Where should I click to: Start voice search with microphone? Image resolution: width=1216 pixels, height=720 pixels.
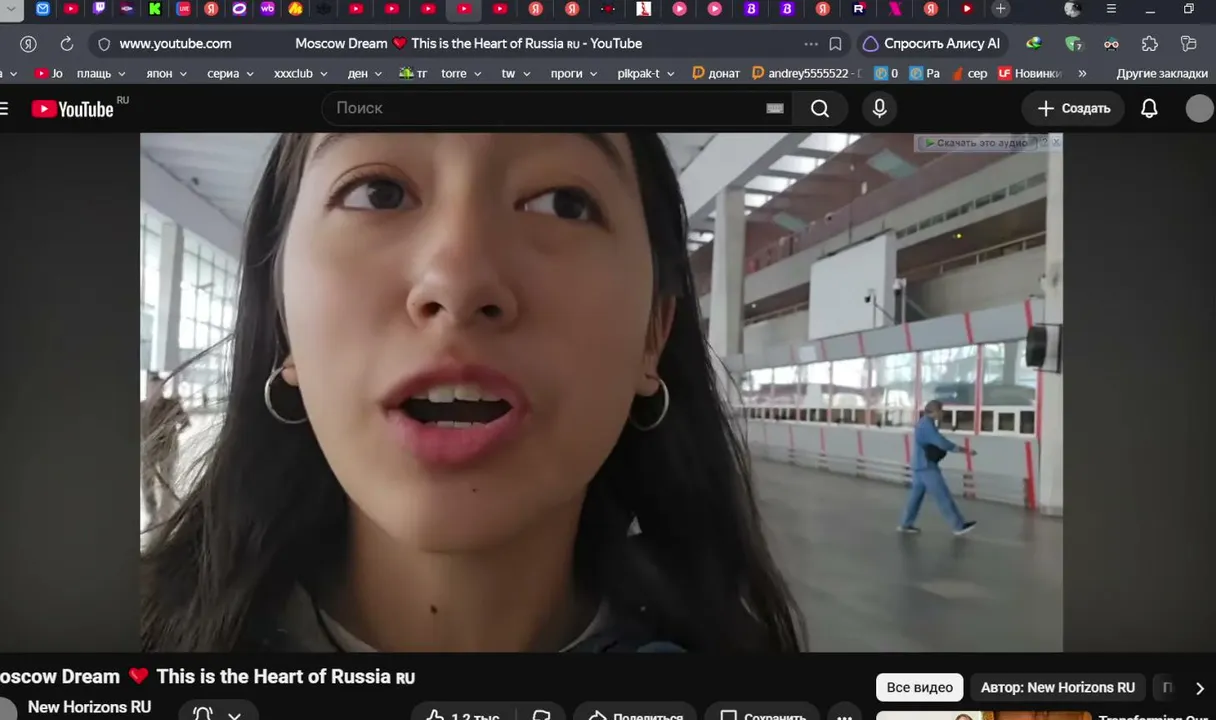879,108
